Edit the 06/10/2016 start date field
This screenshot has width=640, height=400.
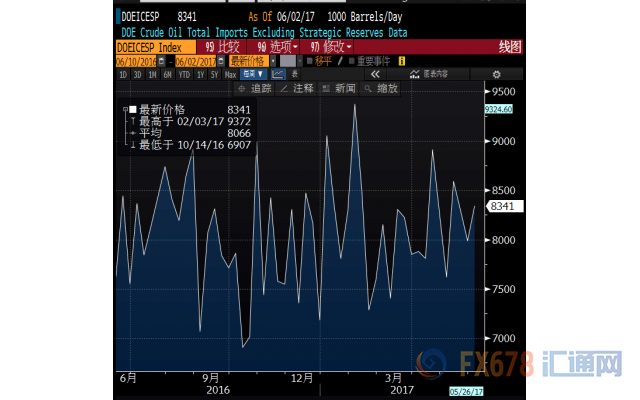click(136, 62)
